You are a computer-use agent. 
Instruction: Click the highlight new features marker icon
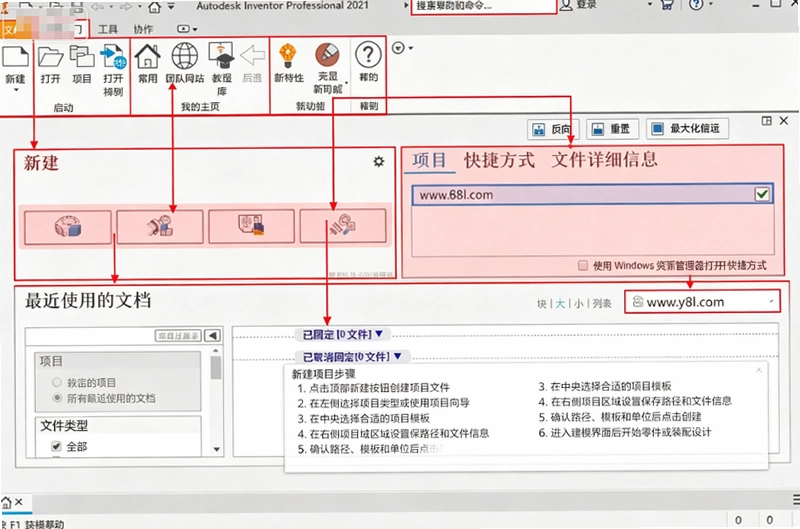click(x=328, y=54)
